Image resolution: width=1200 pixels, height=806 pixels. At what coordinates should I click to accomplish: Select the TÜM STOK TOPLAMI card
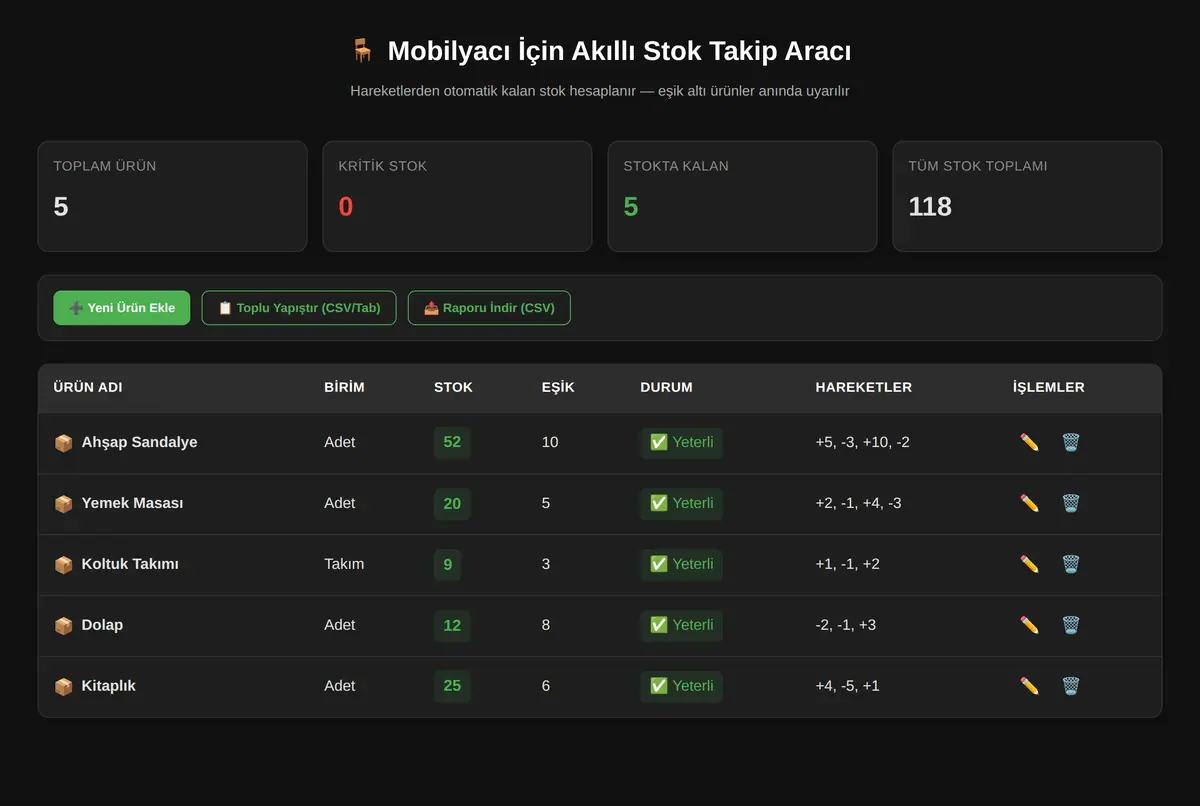point(1027,196)
